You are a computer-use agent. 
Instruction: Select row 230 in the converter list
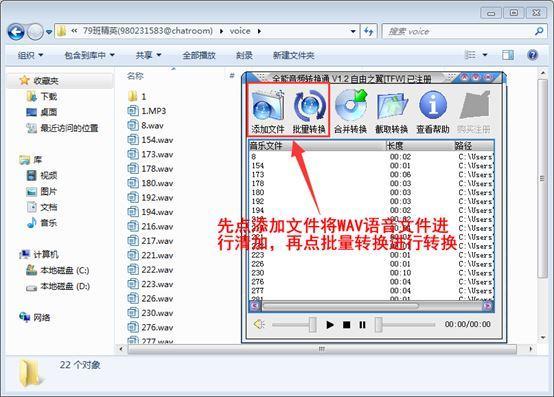coord(372,273)
